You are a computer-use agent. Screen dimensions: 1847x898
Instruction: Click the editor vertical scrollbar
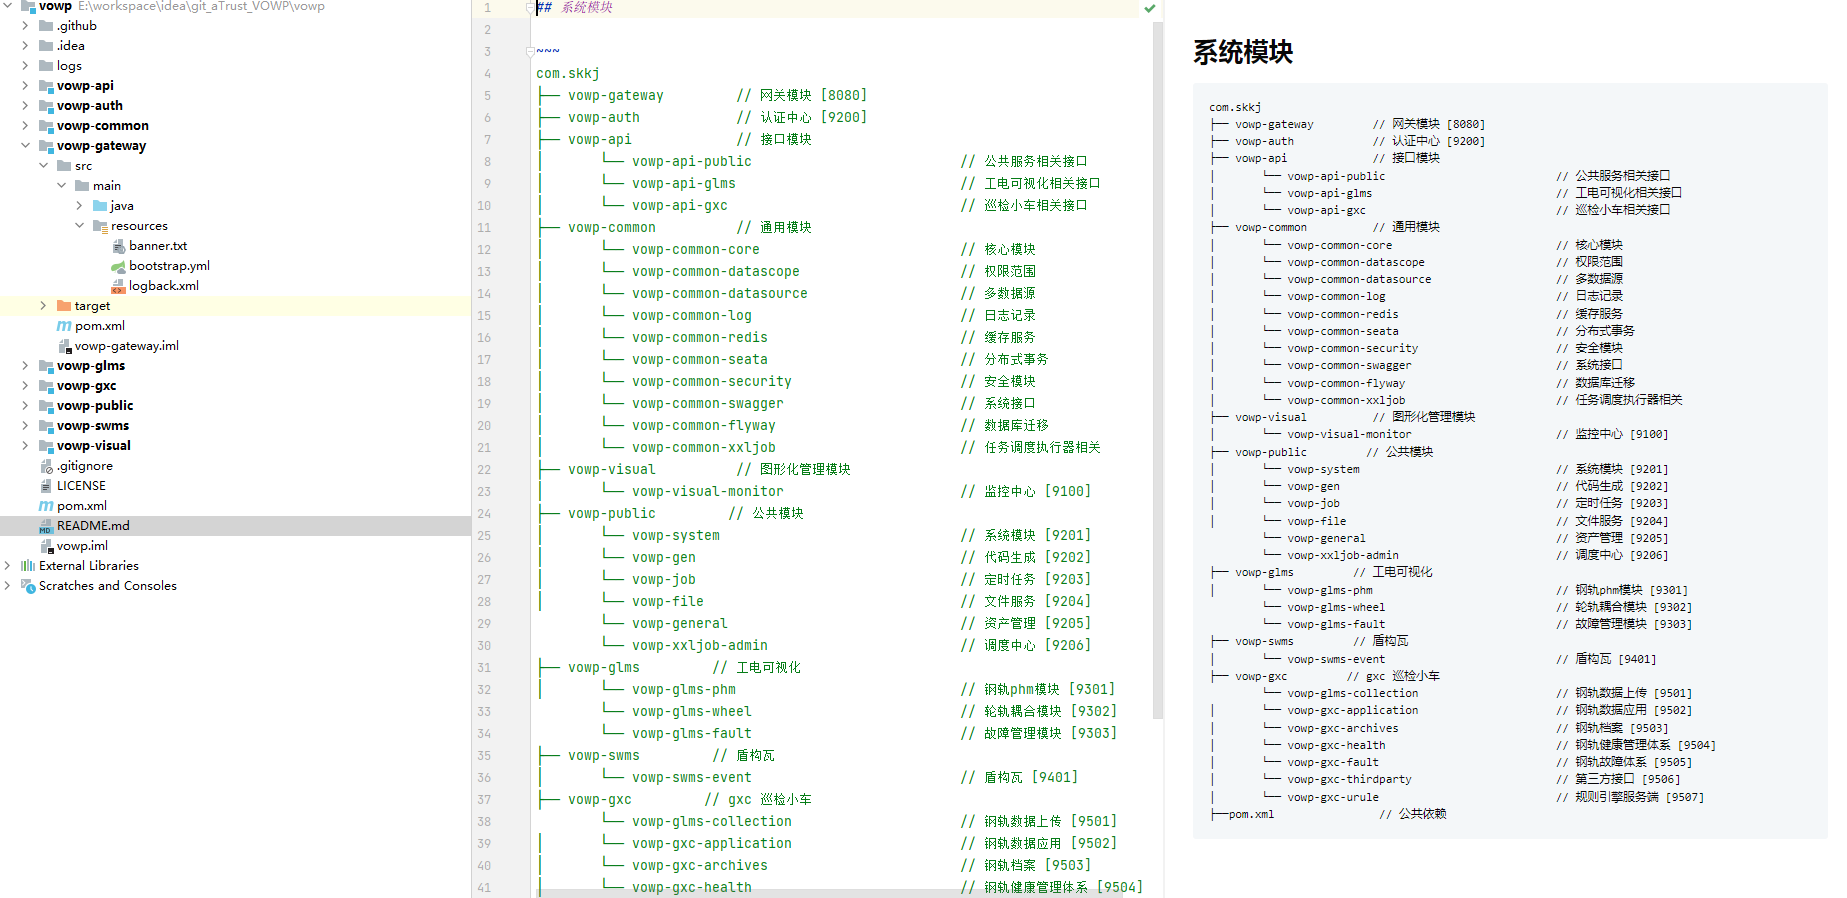1158,370
